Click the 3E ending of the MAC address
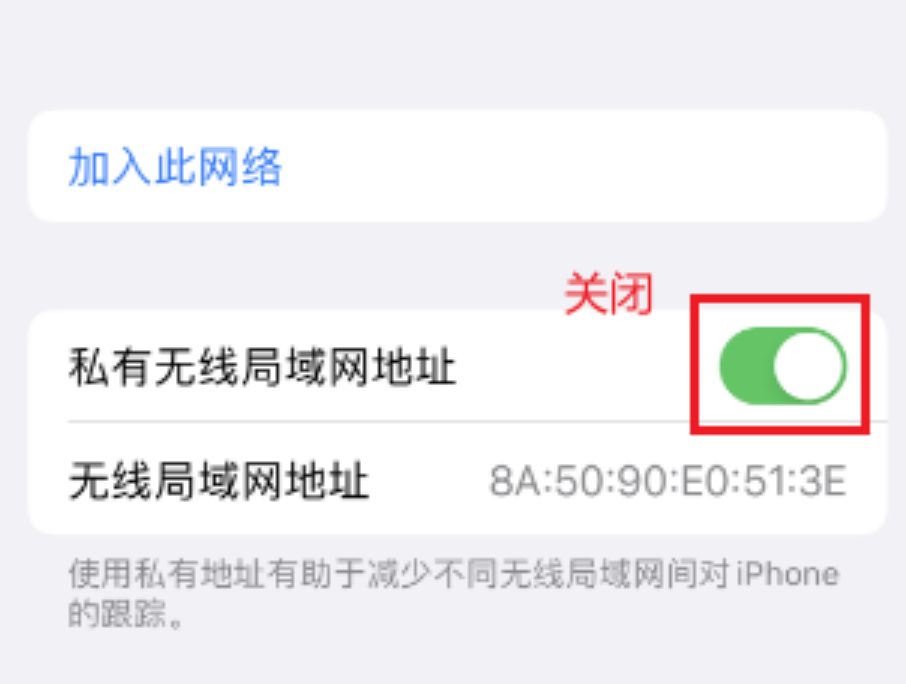Screen dimensions: 906x684 [825, 480]
